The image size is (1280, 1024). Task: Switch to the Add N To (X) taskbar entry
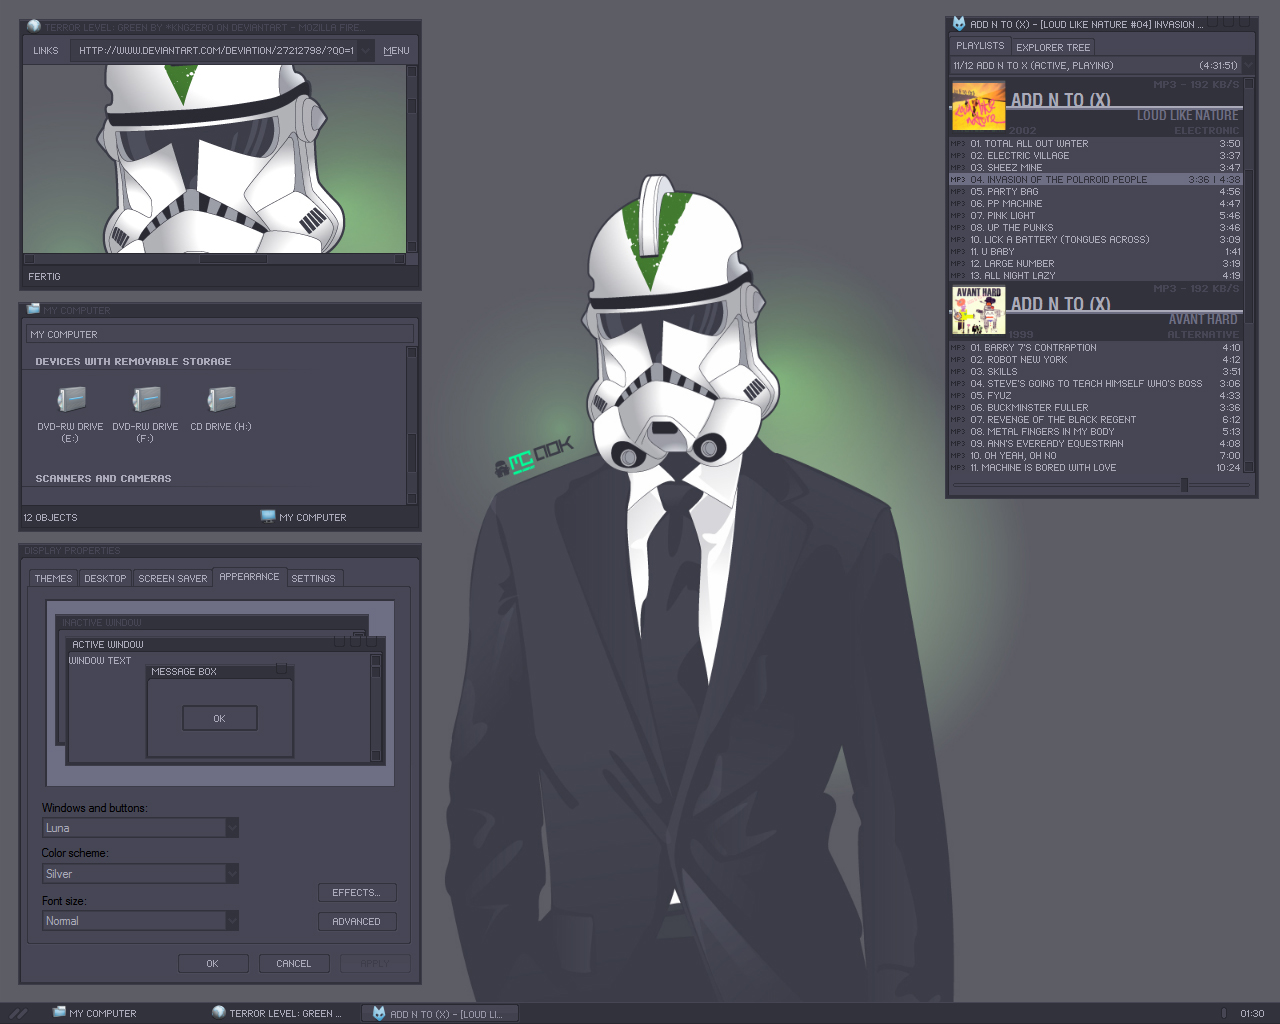pyautogui.click(x=440, y=1013)
